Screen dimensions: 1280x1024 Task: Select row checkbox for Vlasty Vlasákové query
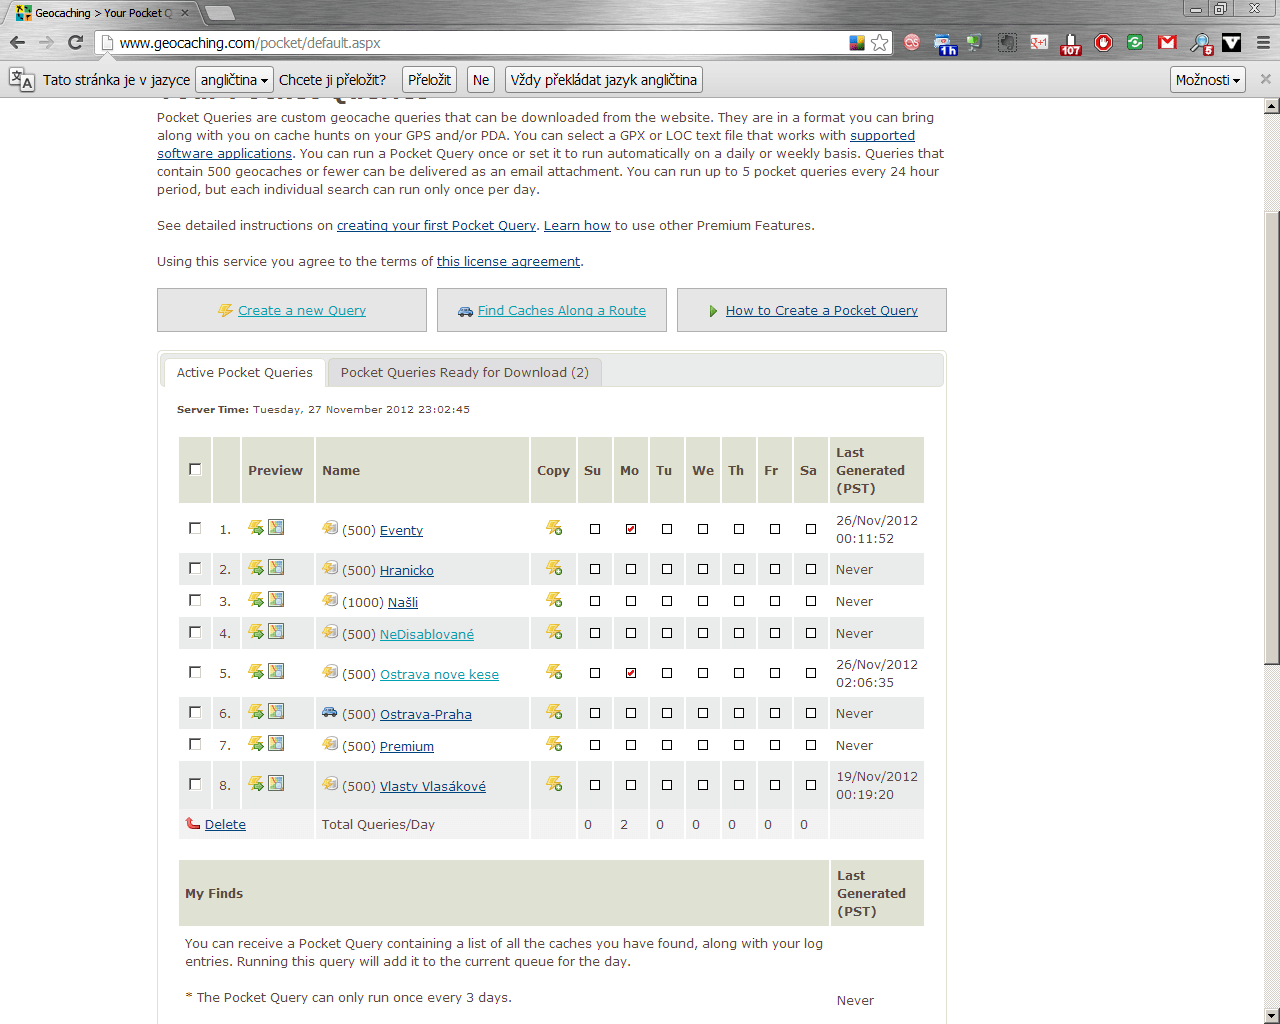point(195,784)
